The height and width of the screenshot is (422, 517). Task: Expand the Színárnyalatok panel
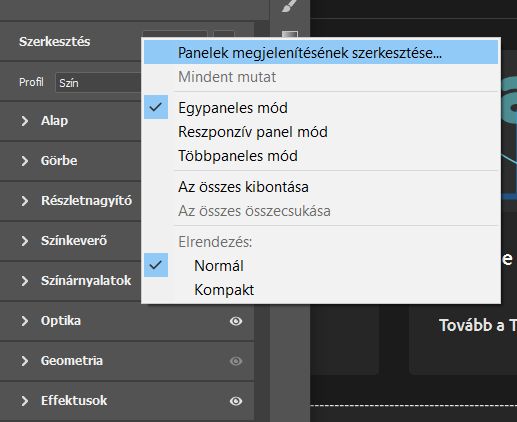tap(24, 281)
